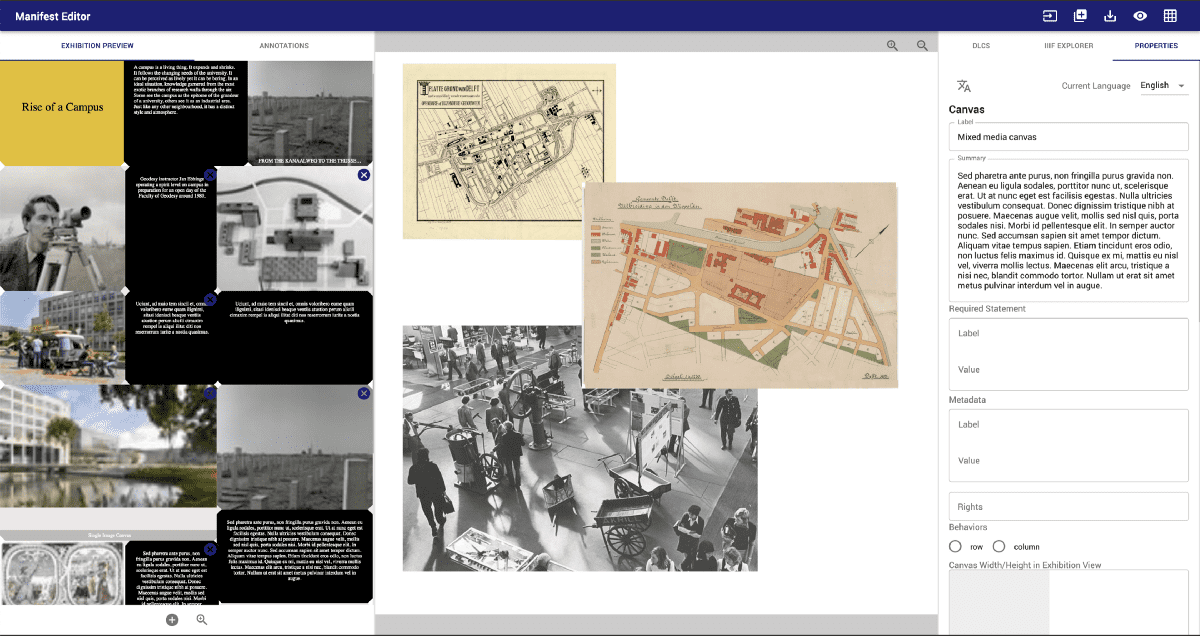Select the 'Rise of a Campus' yellow tile
Image resolution: width=1200 pixels, height=636 pixels.
pyautogui.click(x=62, y=108)
